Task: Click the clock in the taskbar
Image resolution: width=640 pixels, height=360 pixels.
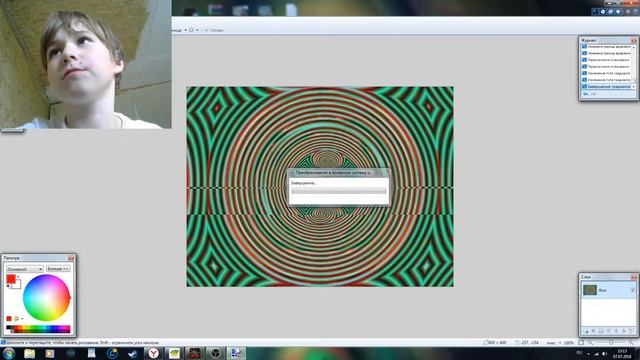Action: click(622, 353)
